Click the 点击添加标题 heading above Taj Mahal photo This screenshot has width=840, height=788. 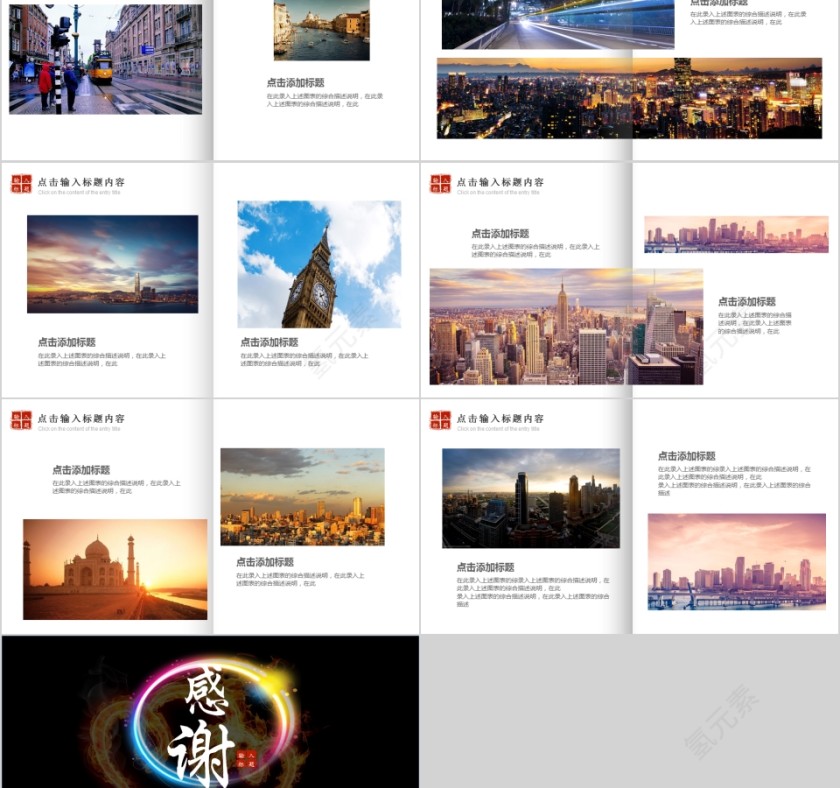(x=81, y=470)
